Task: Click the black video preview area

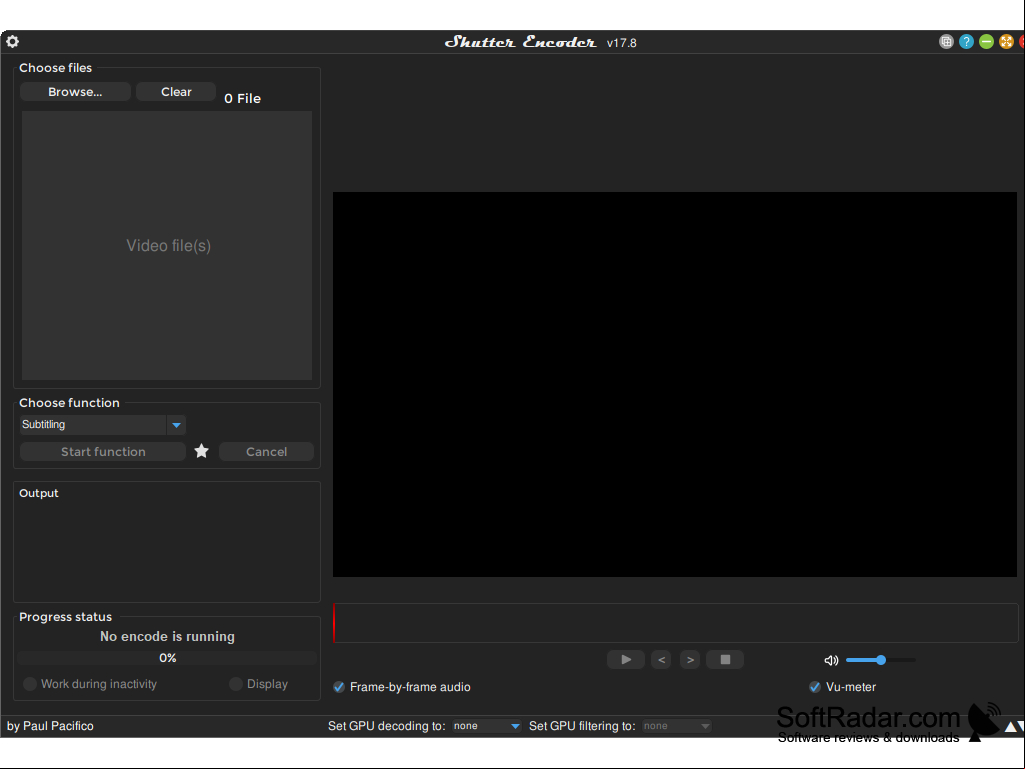Action: pyautogui.click(x=675, y=384)
